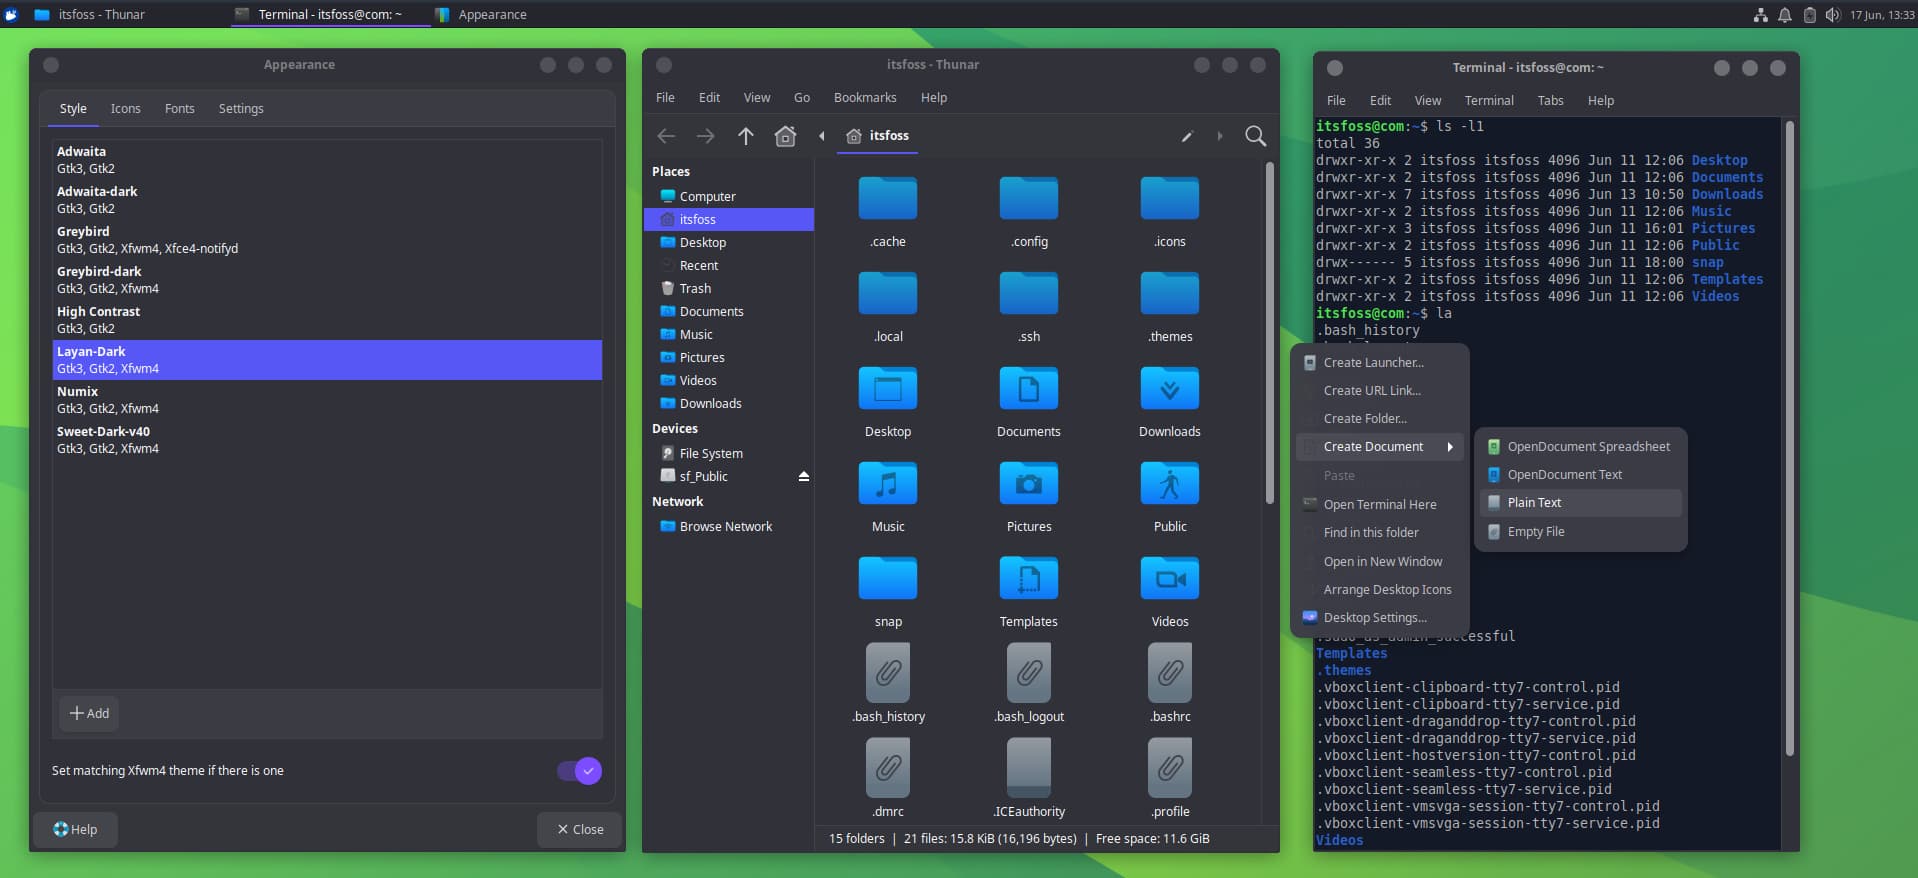
Task: Go back in Thunar navigation
Action: 667,136
